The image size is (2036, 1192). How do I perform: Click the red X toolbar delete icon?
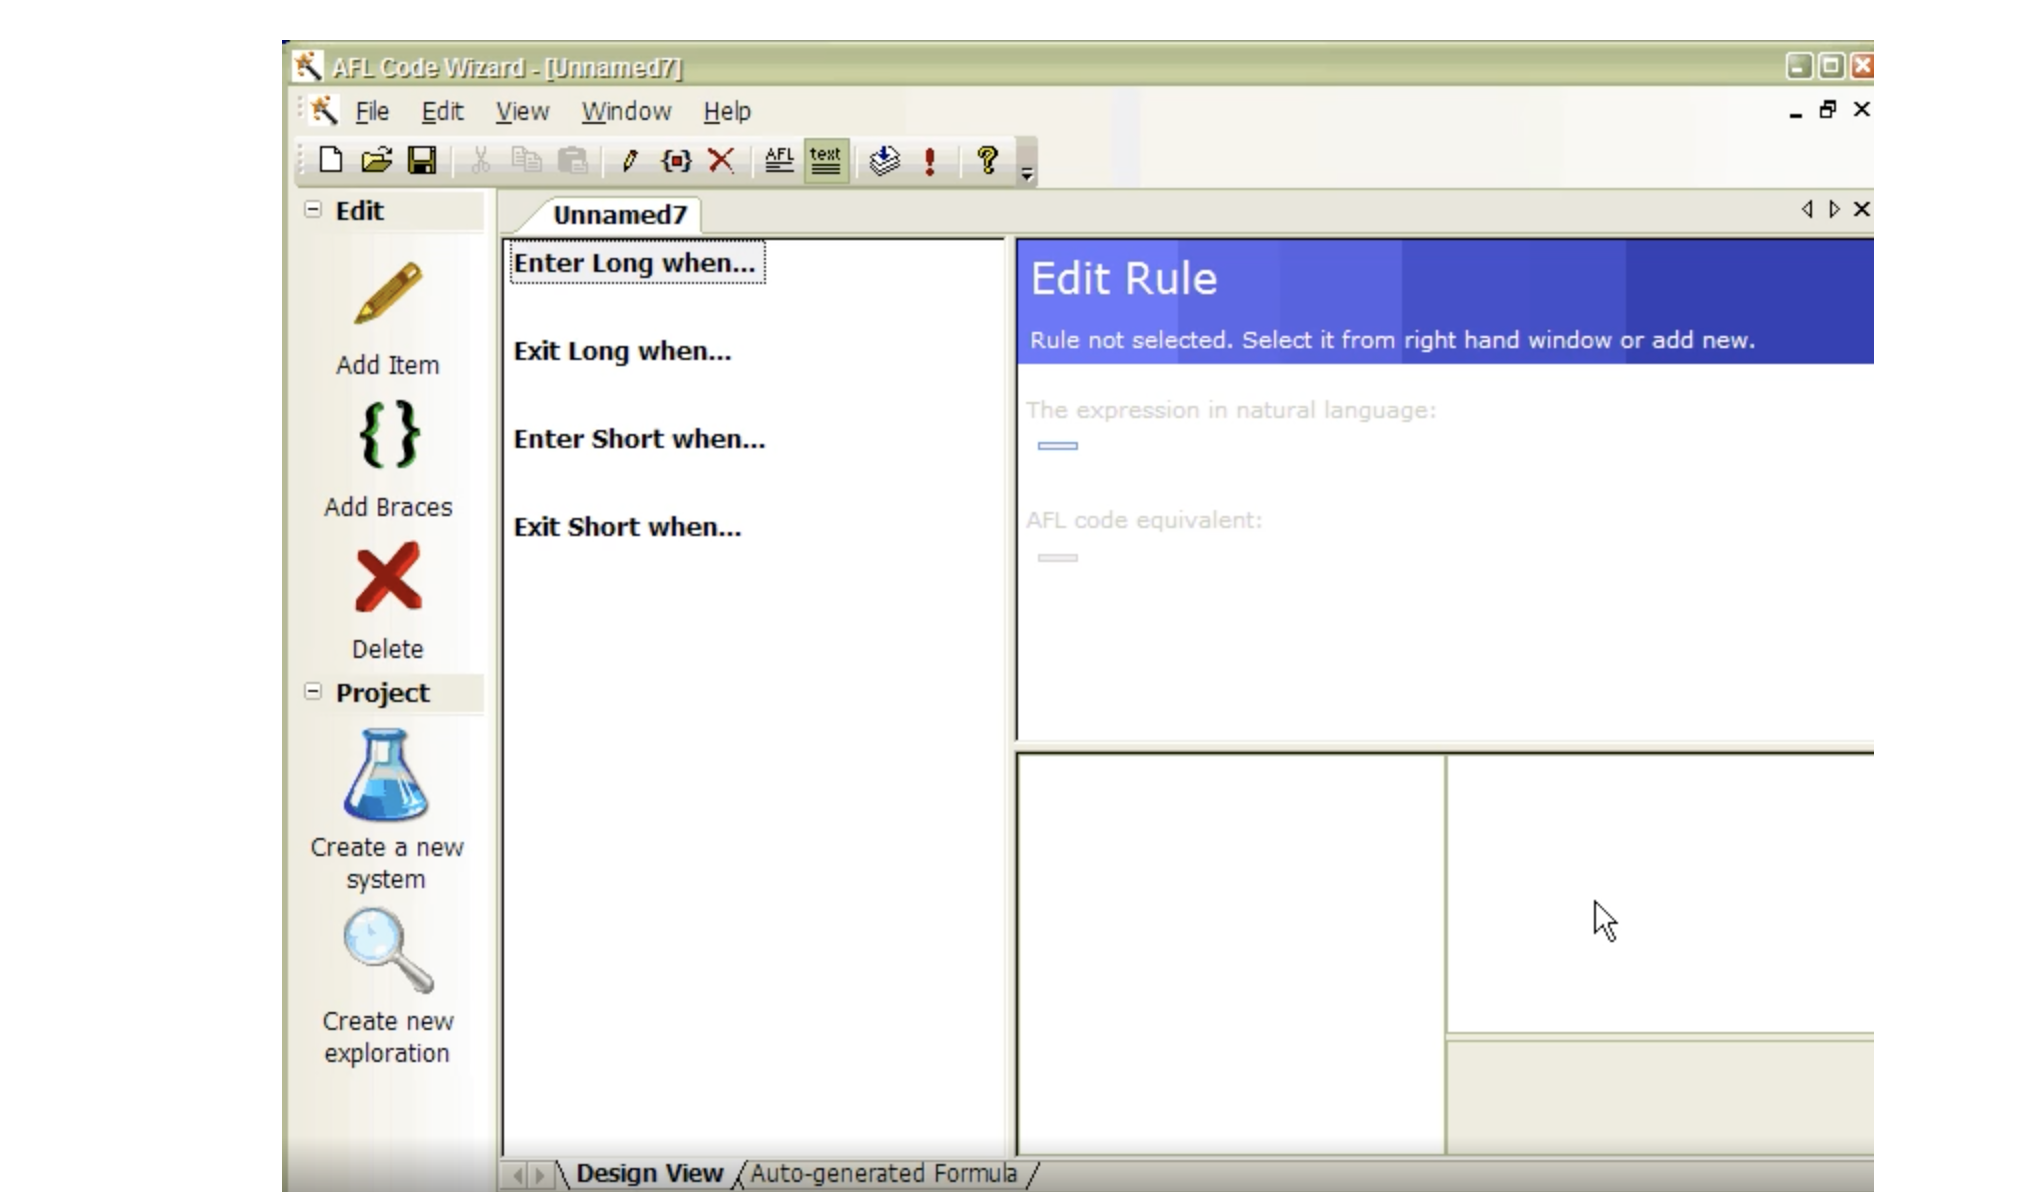(x=721, y=160)
